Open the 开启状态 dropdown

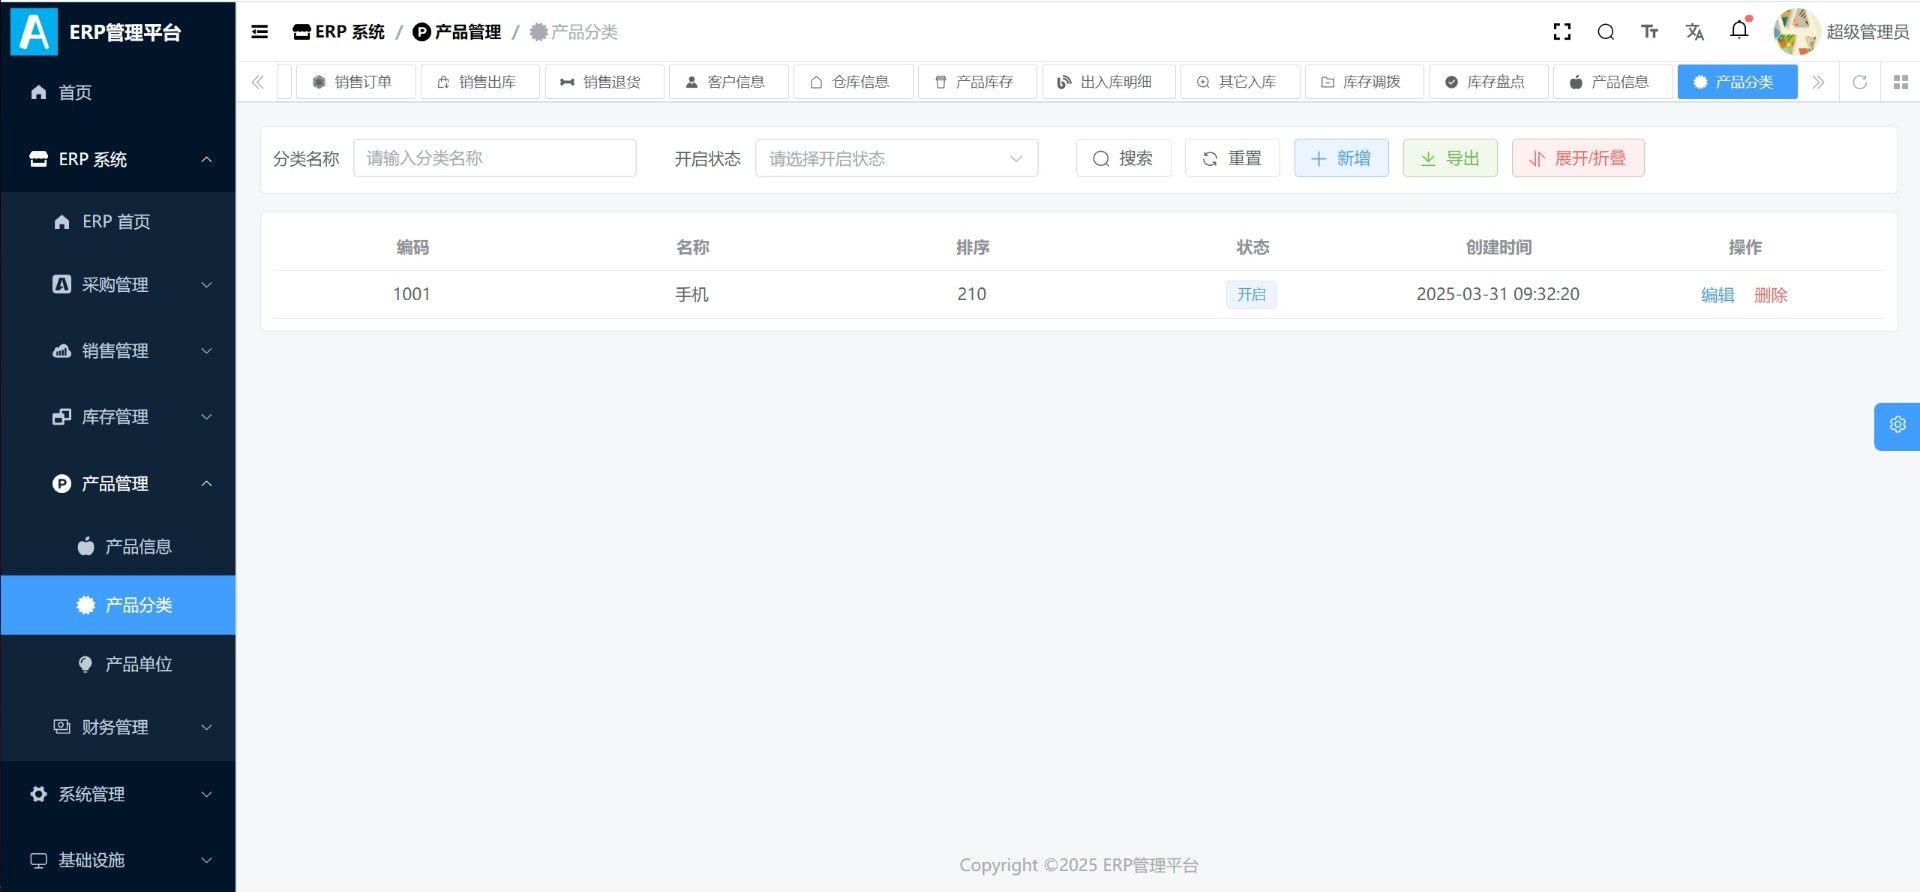897,158
